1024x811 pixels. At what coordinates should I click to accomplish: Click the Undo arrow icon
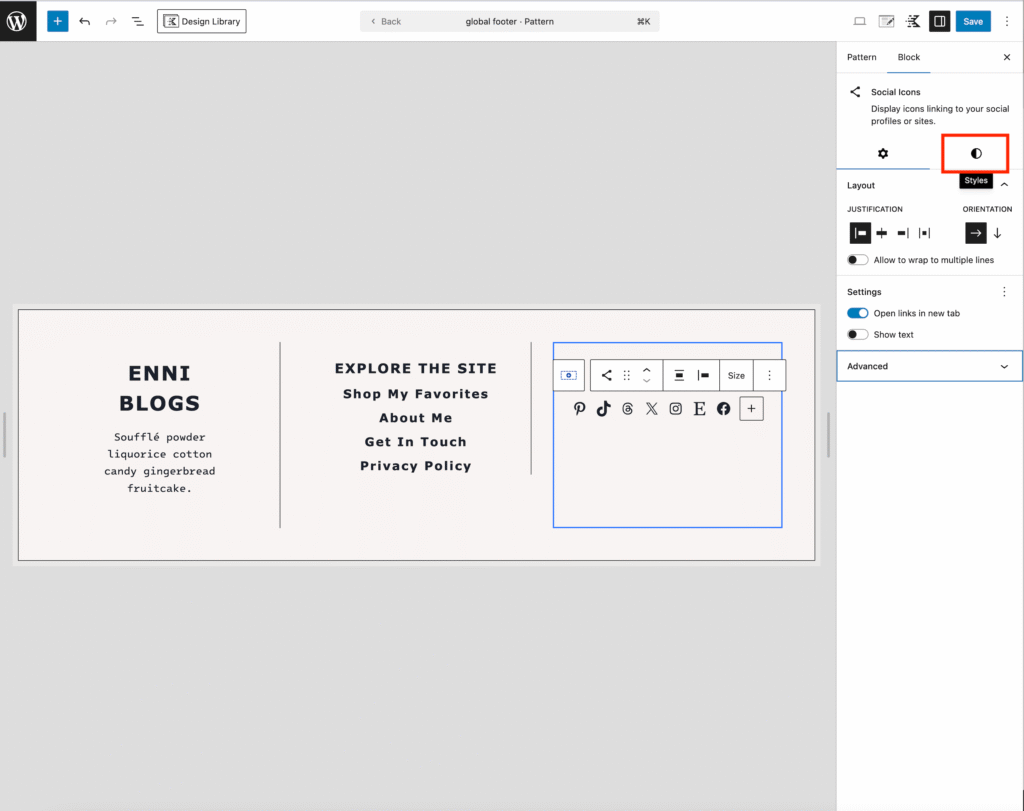point(85,21)
